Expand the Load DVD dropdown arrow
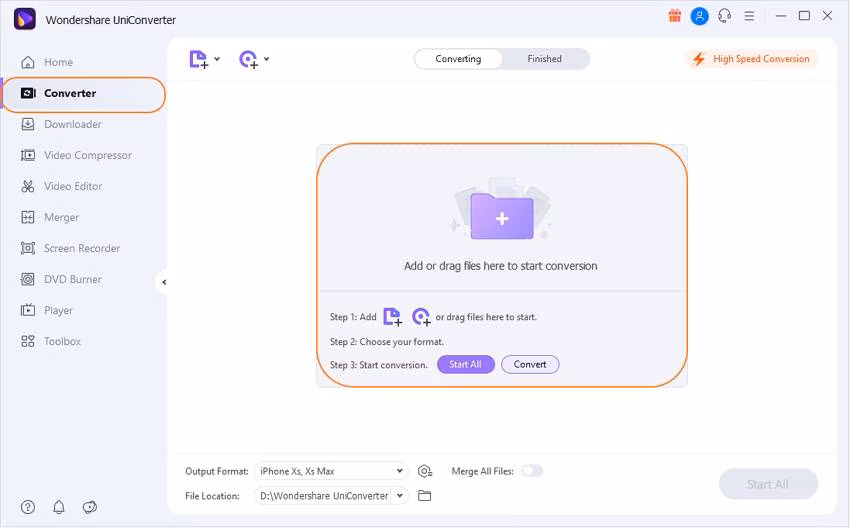Image resolution: width=850 pixels, height=528 pixels. coord(267,59)
